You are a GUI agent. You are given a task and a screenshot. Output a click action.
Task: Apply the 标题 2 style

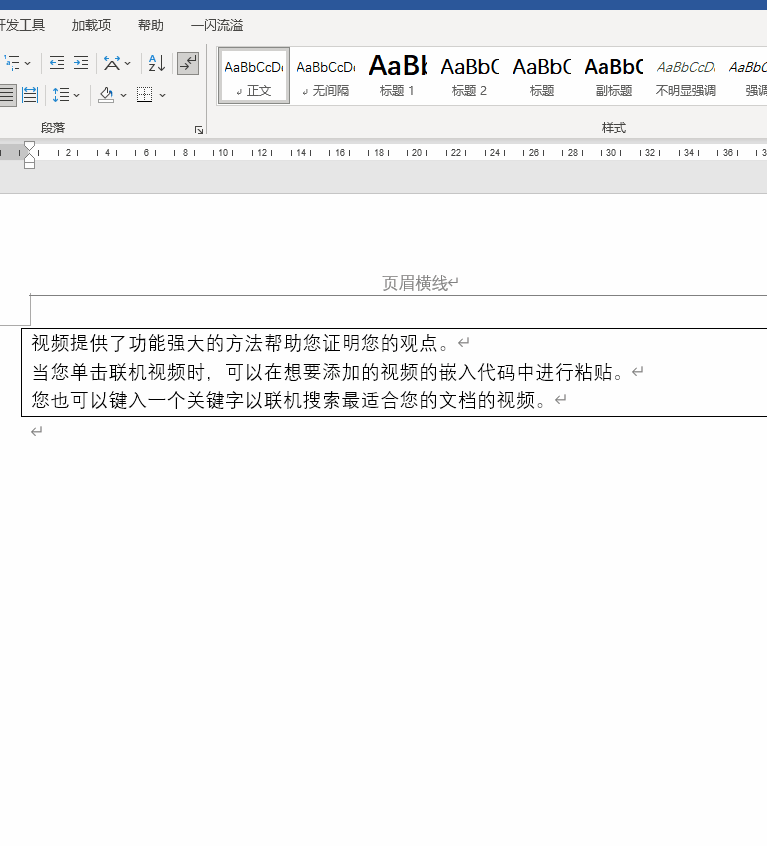pos(469,76)
